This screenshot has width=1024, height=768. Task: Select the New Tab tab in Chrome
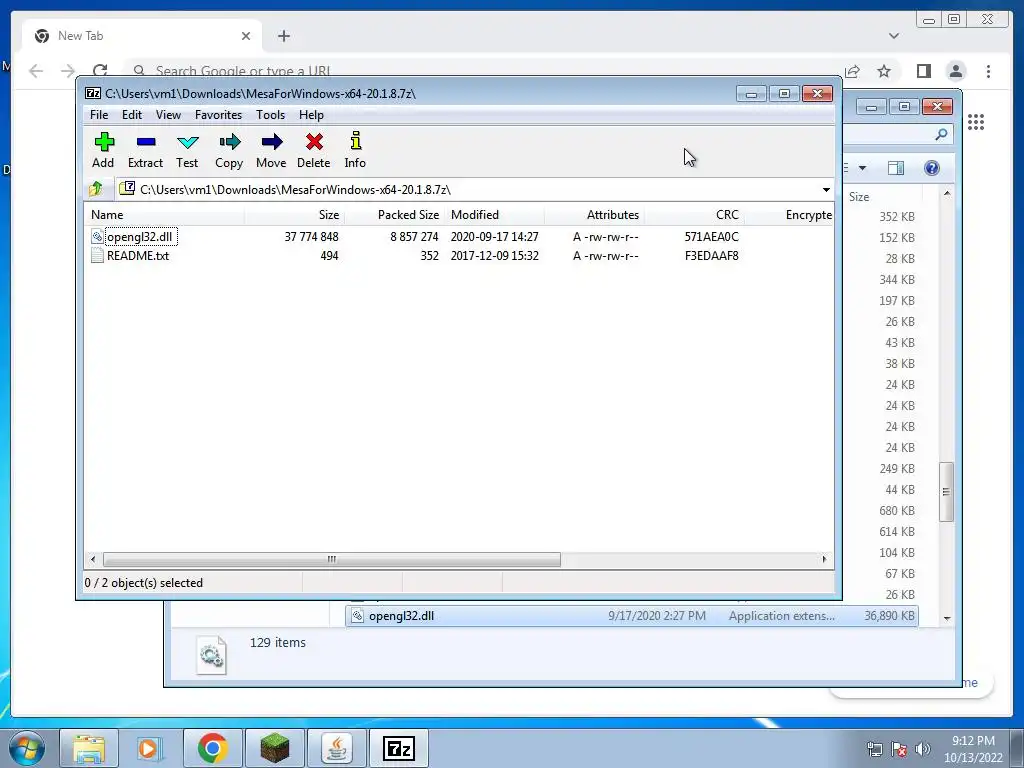[140, 36]
